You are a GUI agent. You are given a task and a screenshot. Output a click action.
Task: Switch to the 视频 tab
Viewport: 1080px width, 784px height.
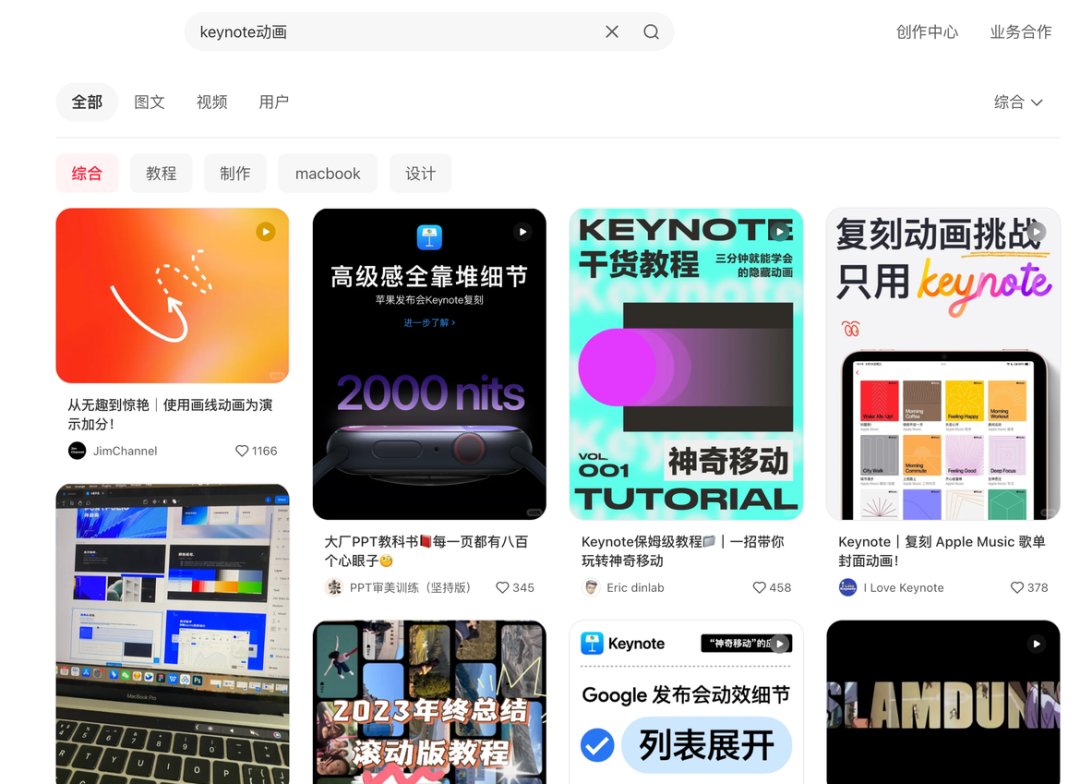[x=211, y=101]
